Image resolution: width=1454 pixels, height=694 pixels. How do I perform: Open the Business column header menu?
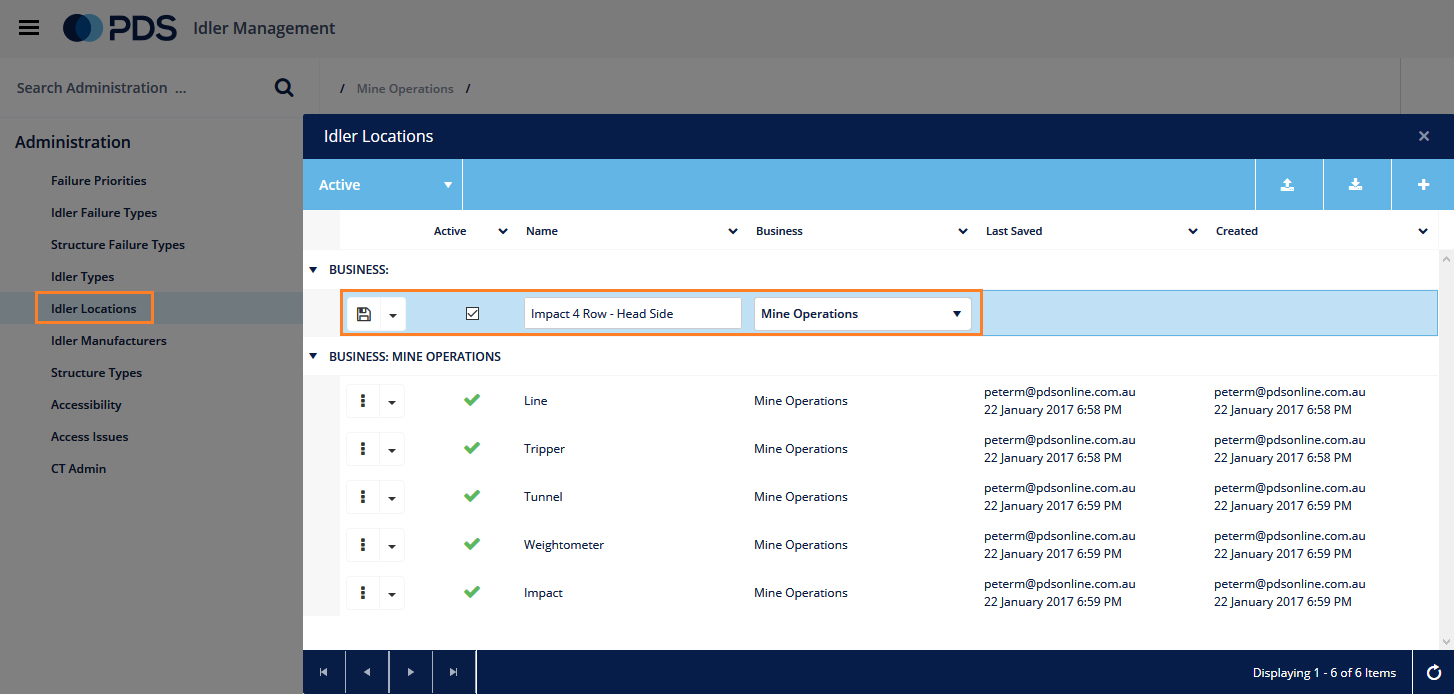[x=963, y=231]
